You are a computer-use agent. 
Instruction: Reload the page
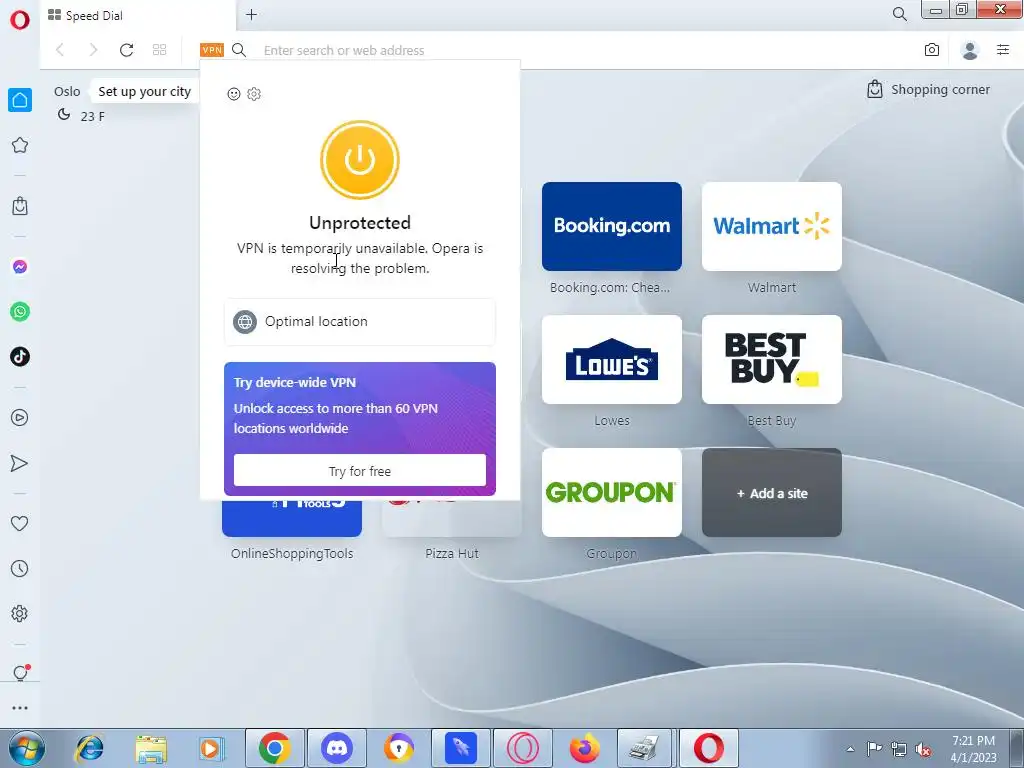pyautogui.click(x=126, y=50)
